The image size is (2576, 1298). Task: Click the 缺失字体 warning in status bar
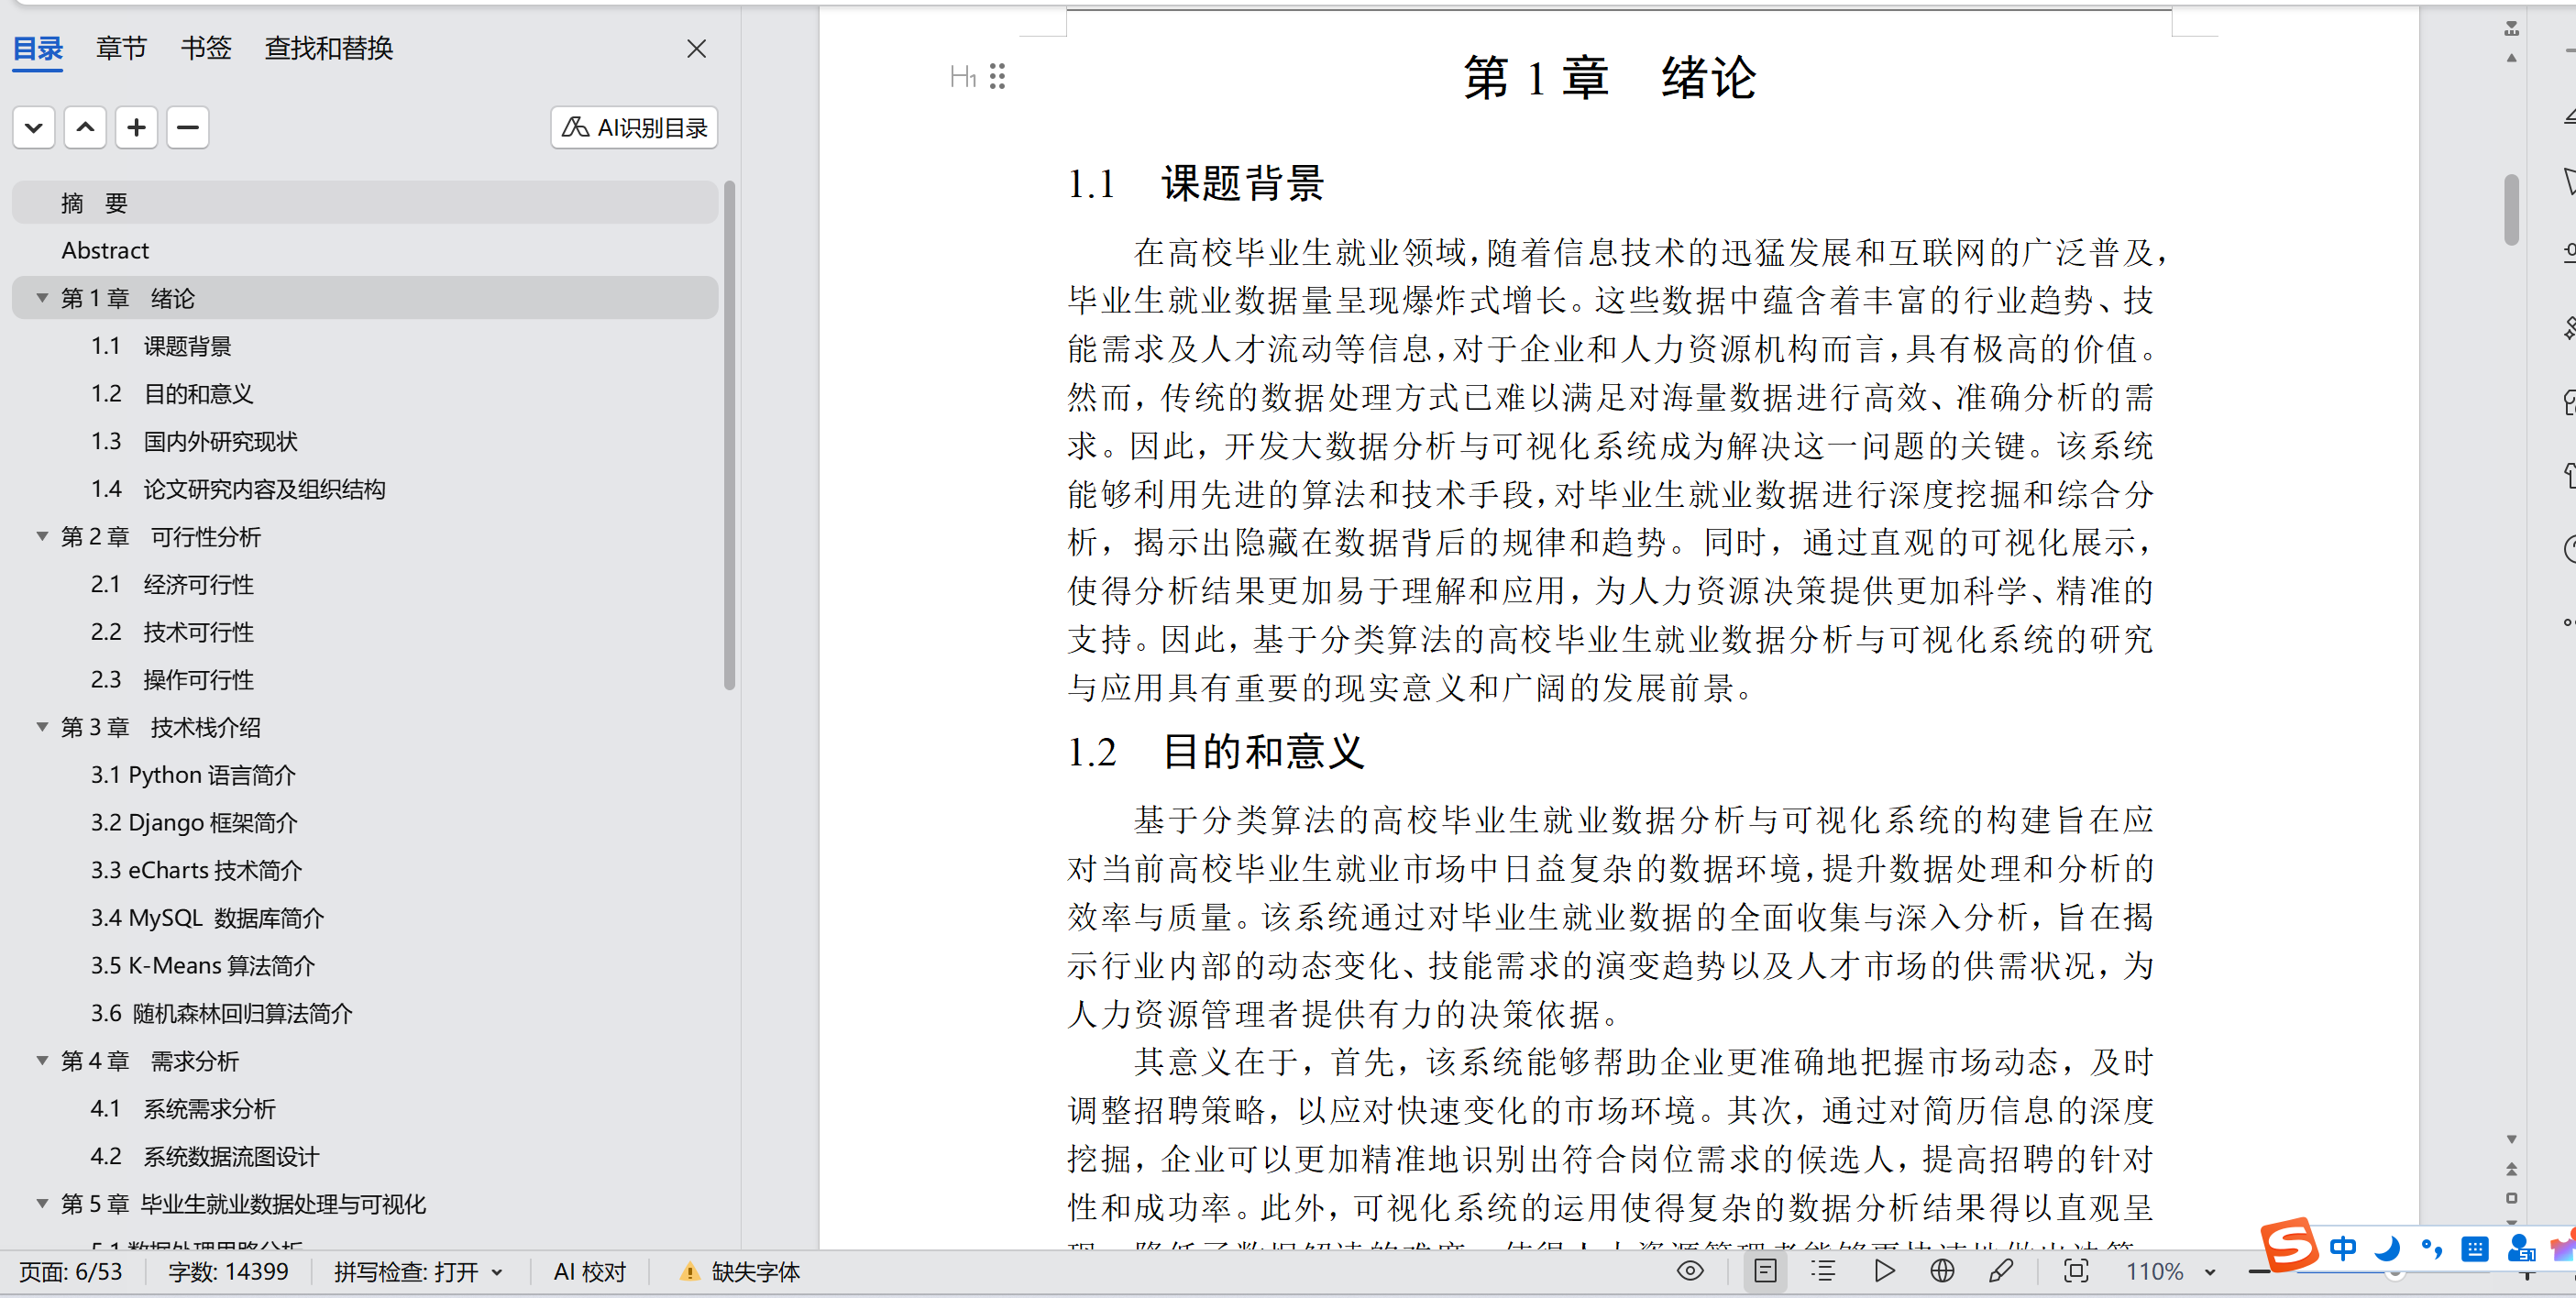(x=740, y=1272)
